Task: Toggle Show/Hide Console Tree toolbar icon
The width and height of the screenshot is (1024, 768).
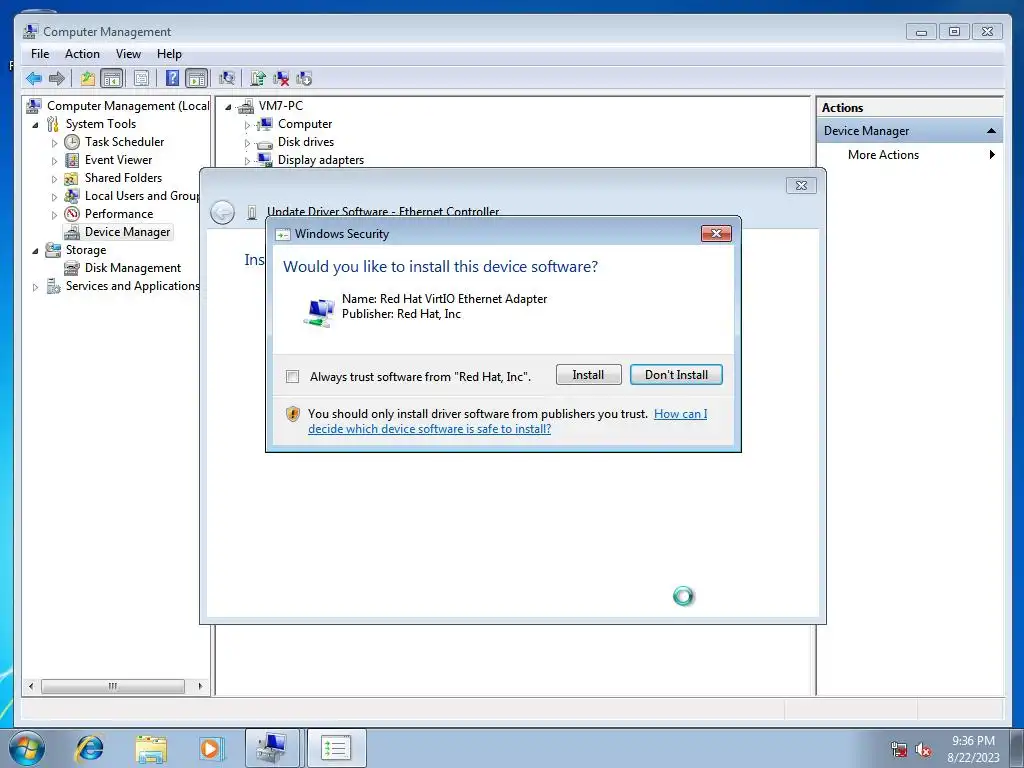Action: tap(112, 79)
